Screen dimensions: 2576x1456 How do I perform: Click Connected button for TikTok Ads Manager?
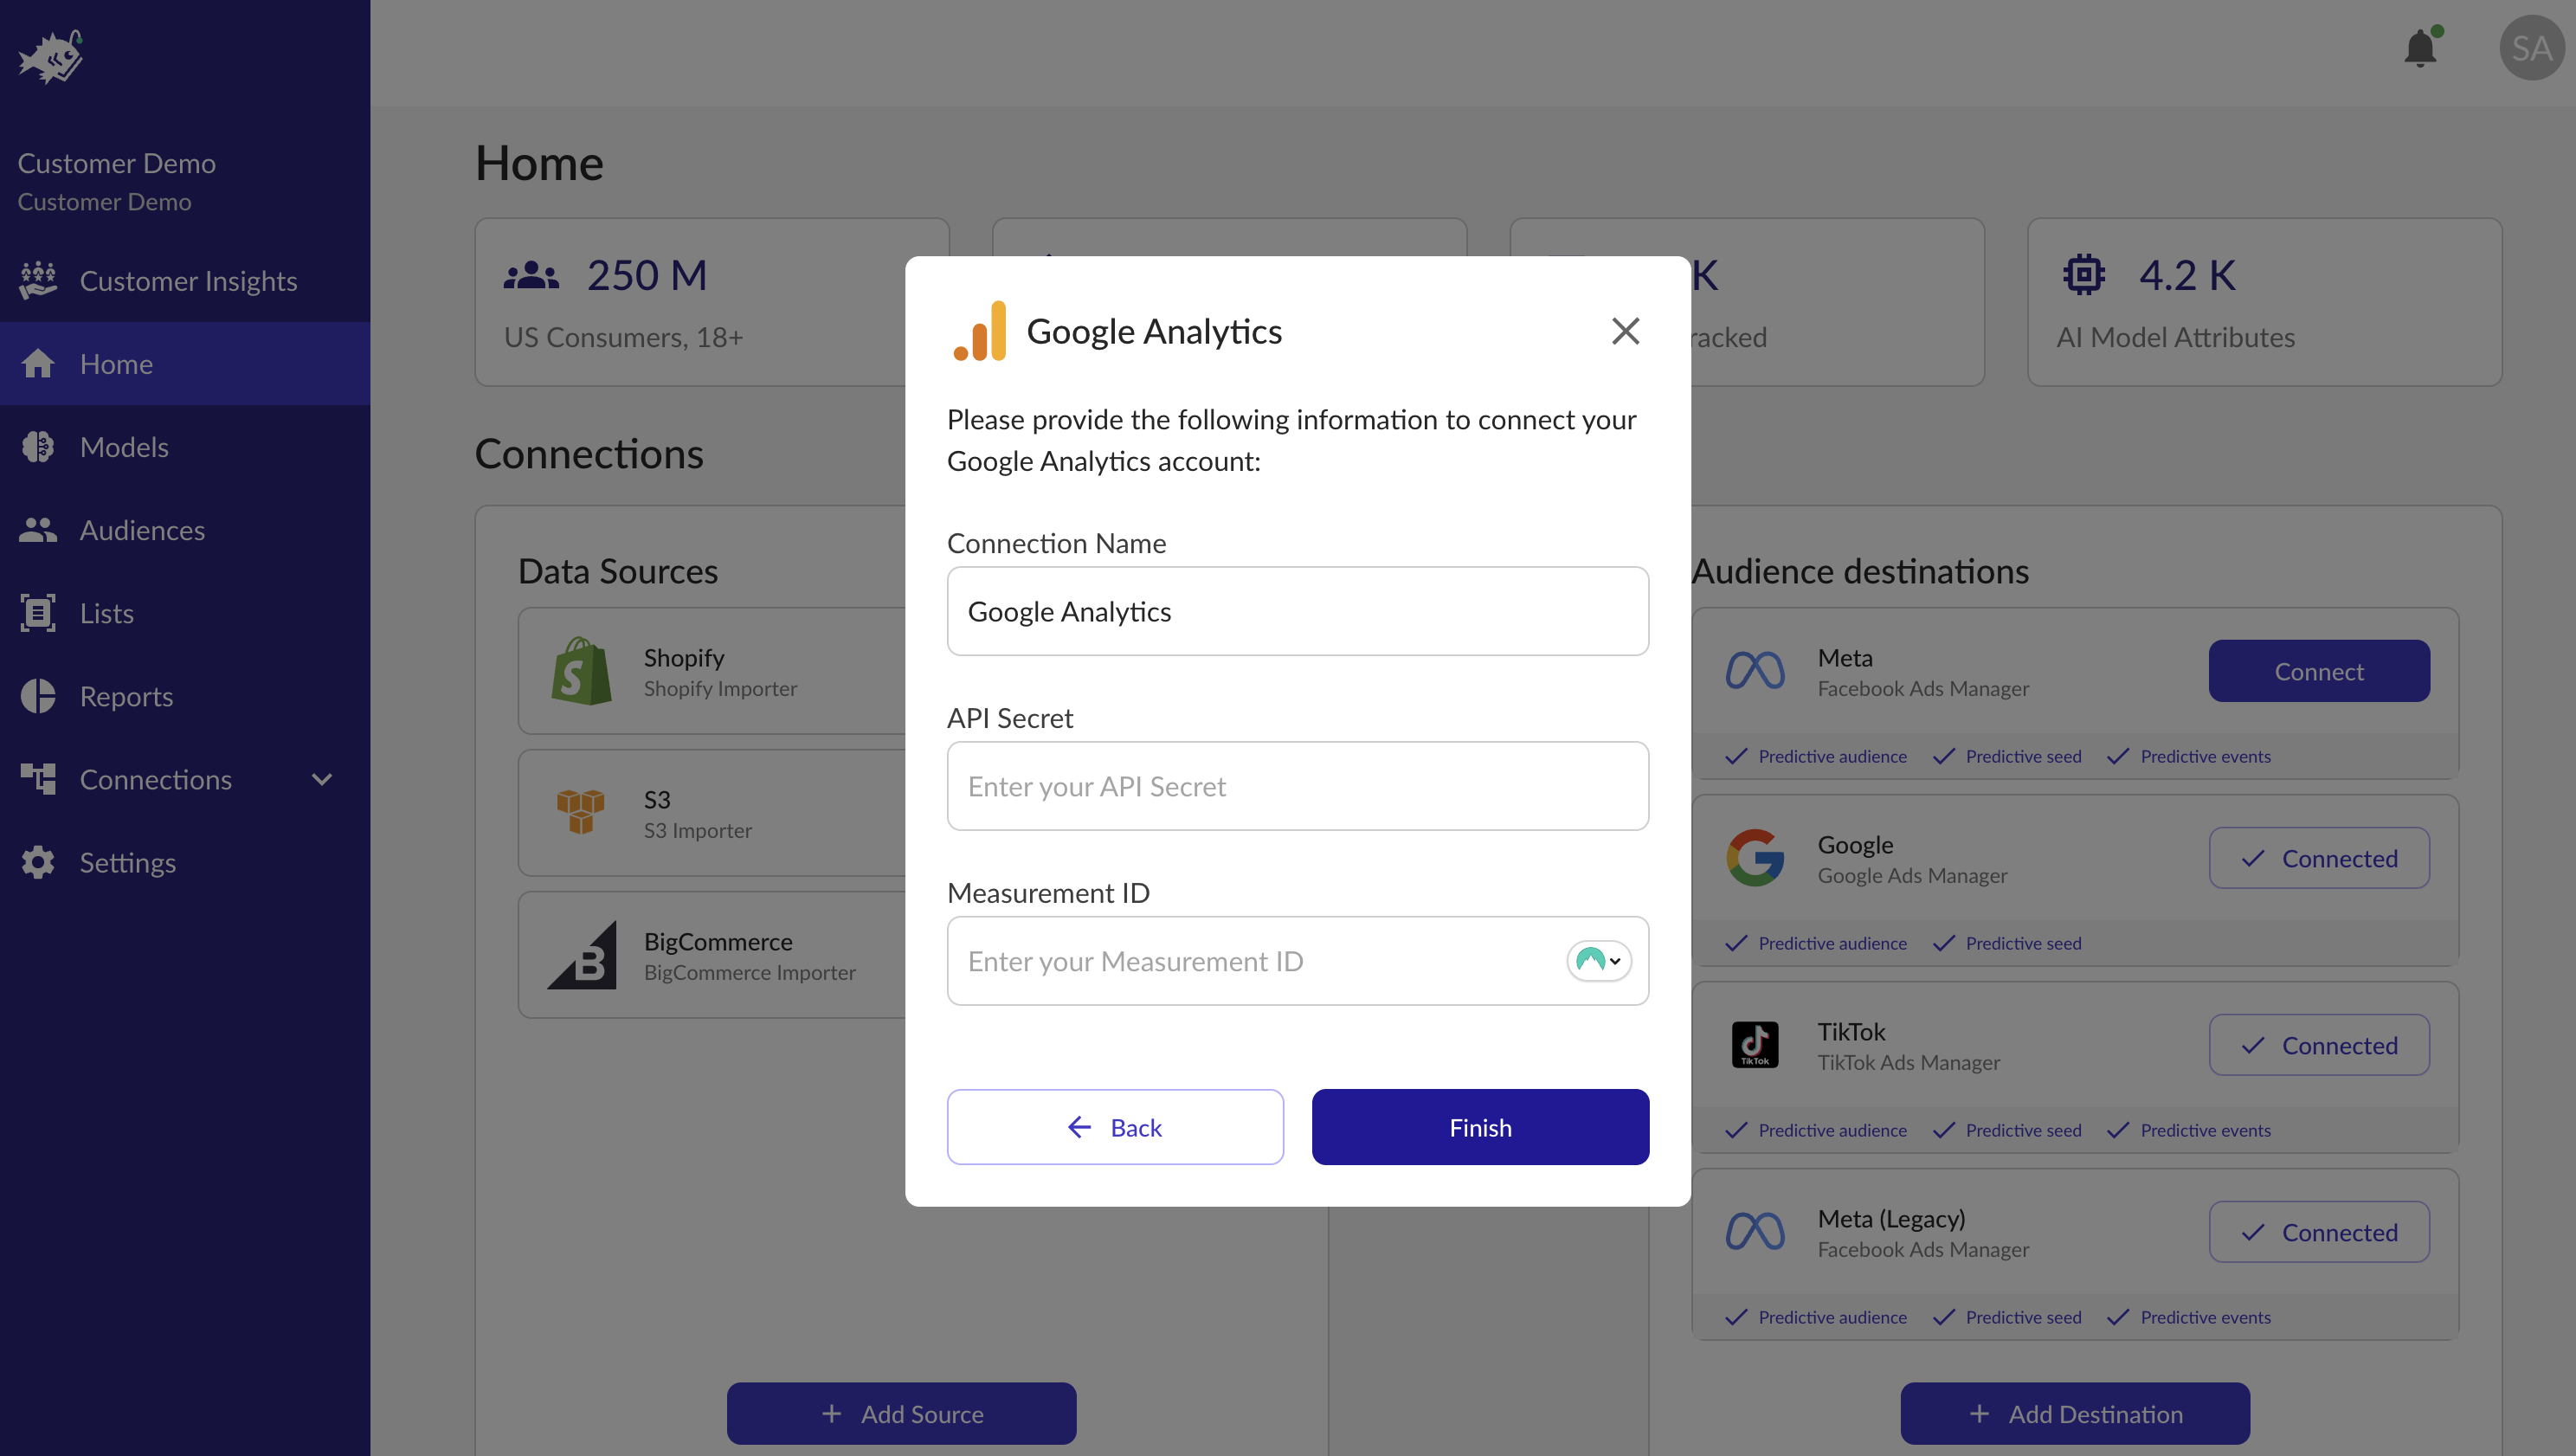tap(2319, 1045)
